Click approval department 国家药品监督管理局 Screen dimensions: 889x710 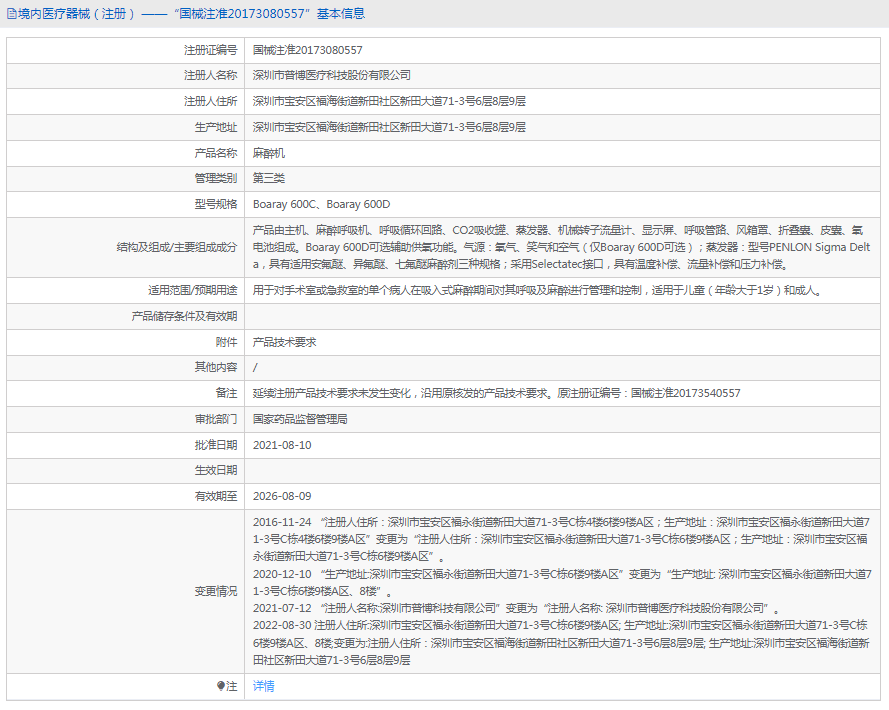[300, 419]
